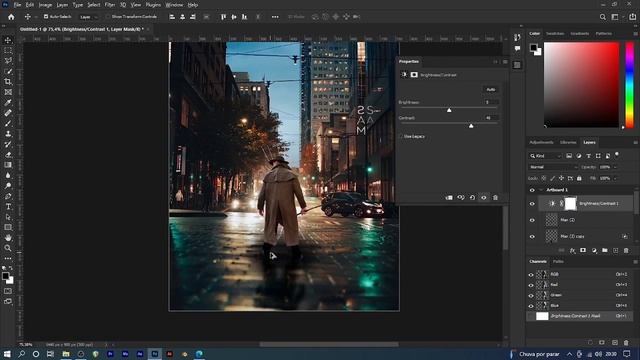
Task: Toggle visibility of the Green channel
Action: [x=531, y=296]
